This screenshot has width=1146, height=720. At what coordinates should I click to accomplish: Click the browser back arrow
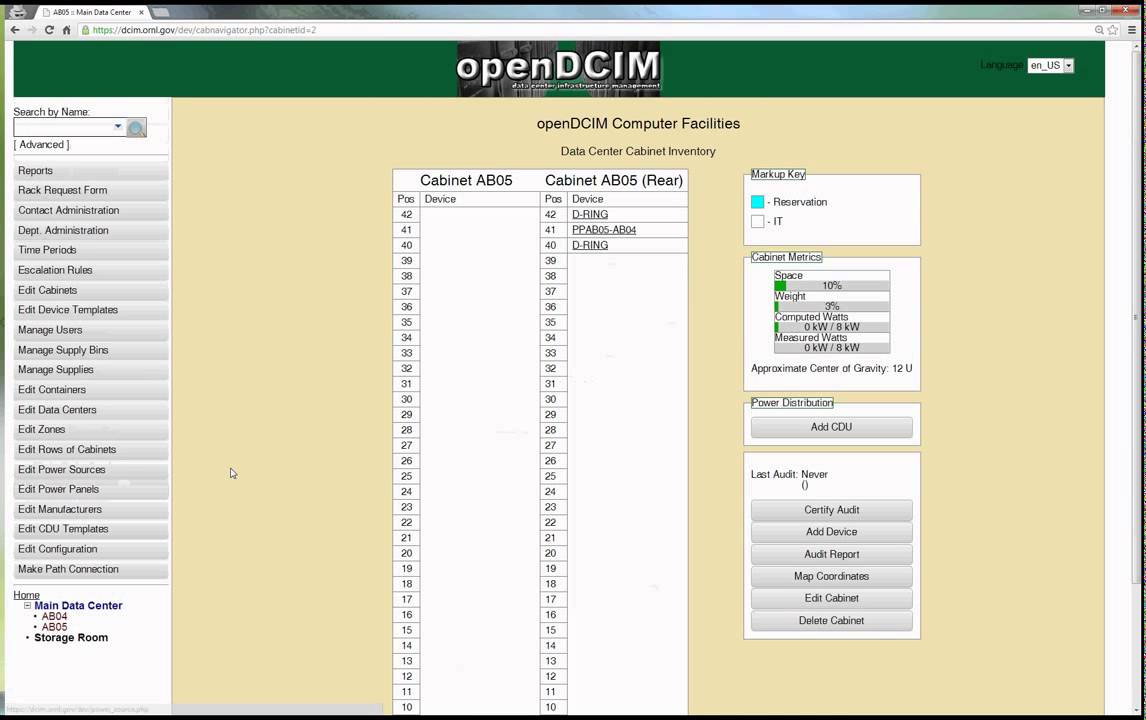[15, 30]
